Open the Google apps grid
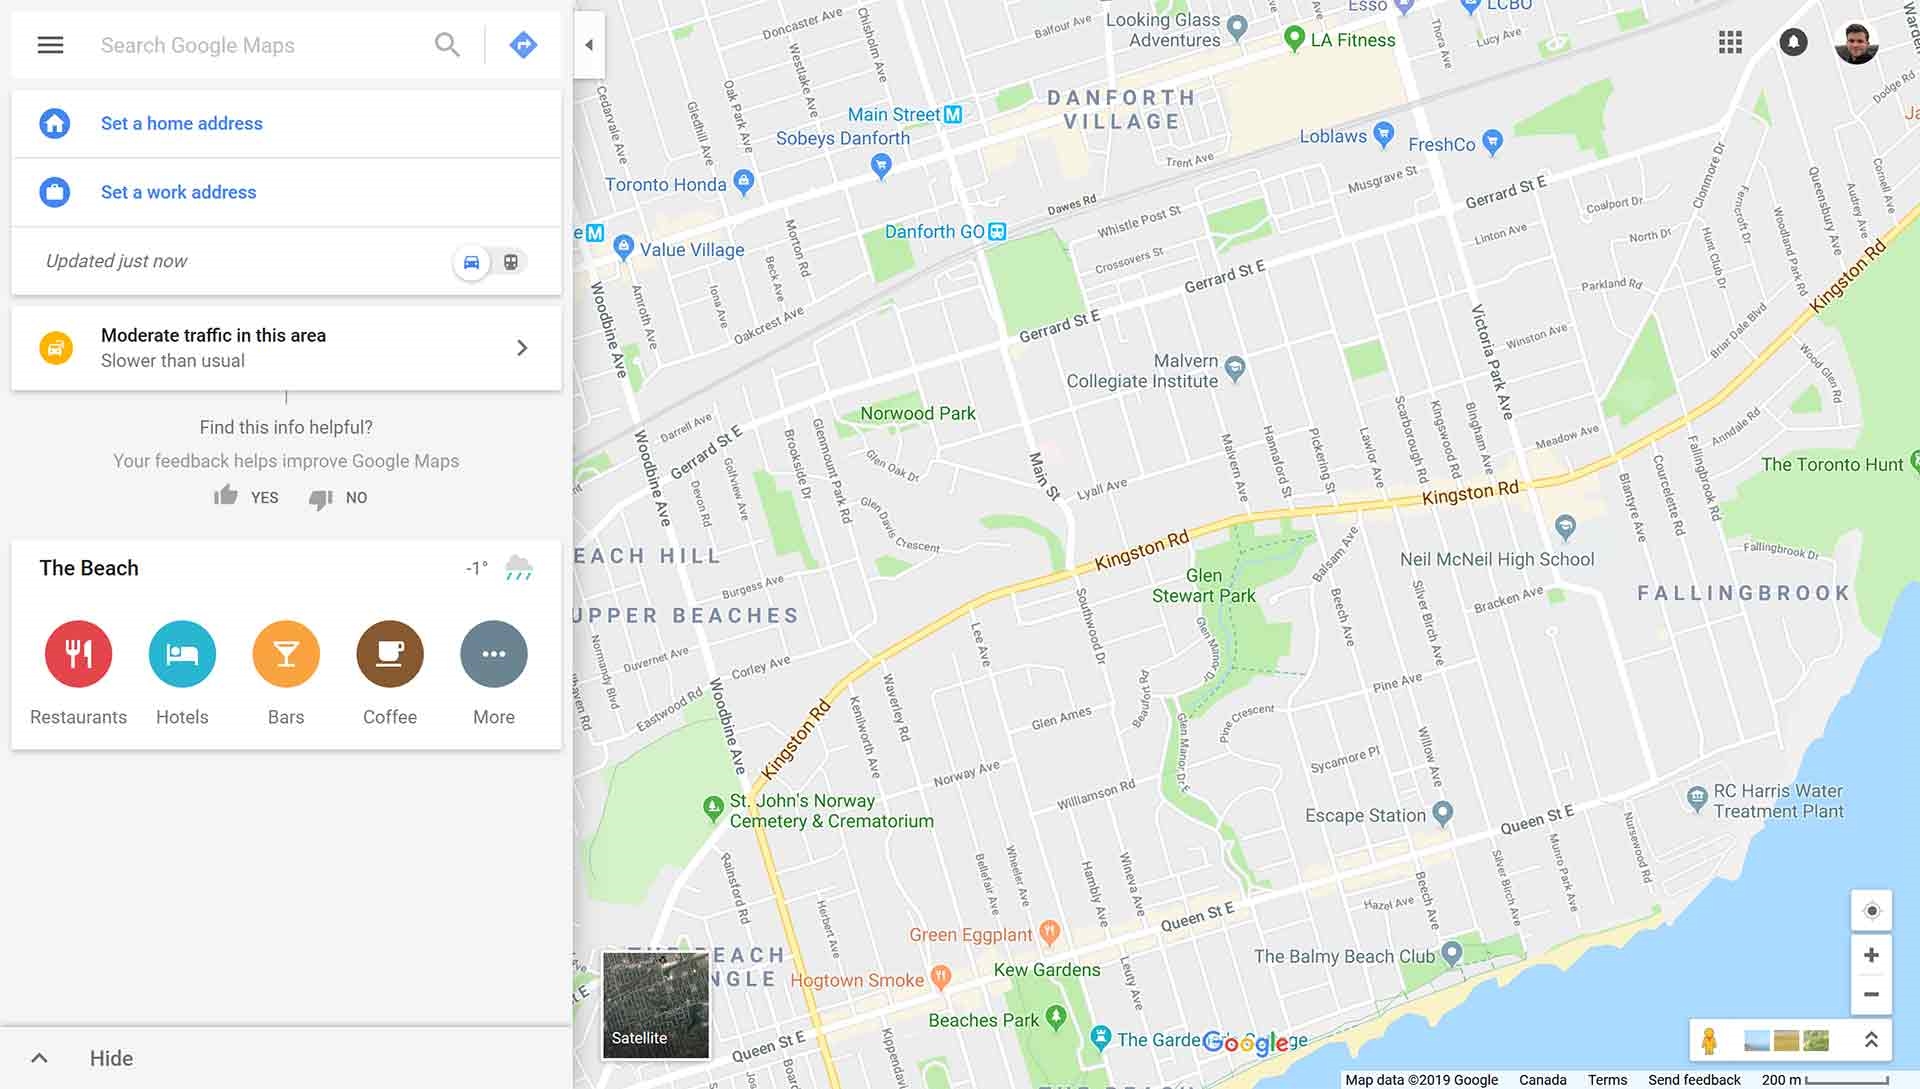The height and width of the screenshot is (1089, 1920). coord(1730,42)
